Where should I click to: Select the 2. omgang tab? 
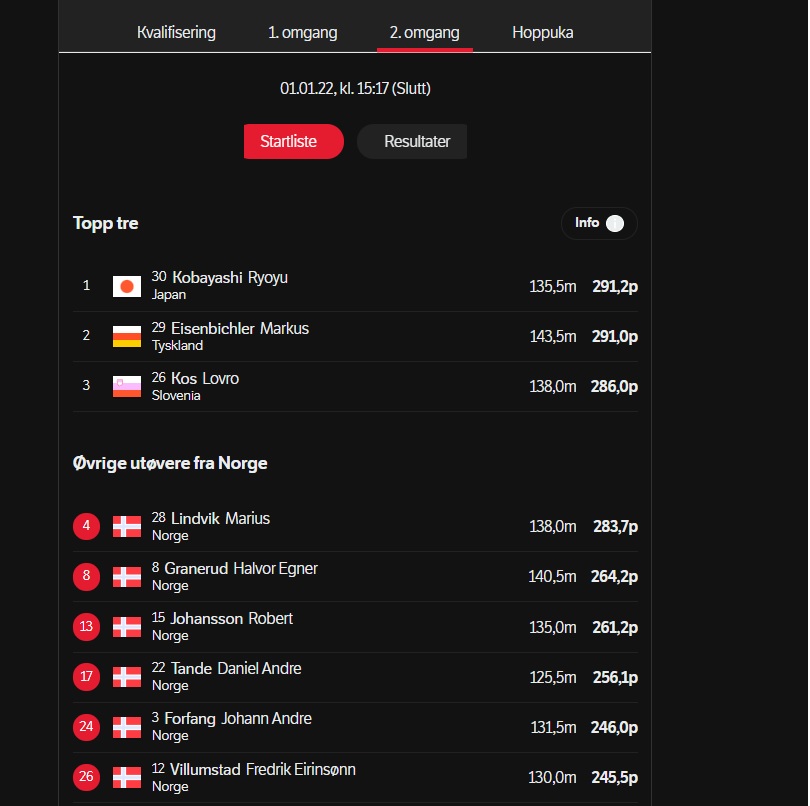tap(425, 33)
